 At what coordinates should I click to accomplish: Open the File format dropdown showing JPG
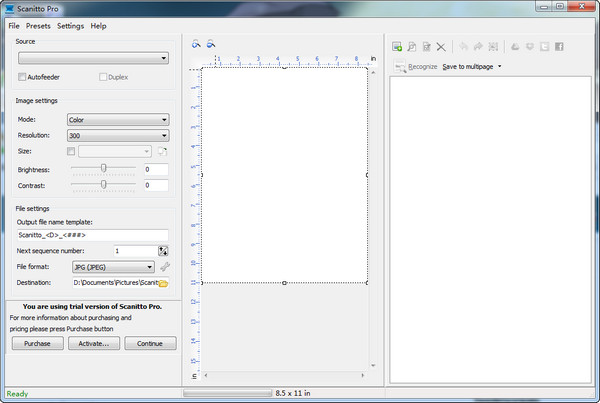pyautogui.click(x=113, y=267)
